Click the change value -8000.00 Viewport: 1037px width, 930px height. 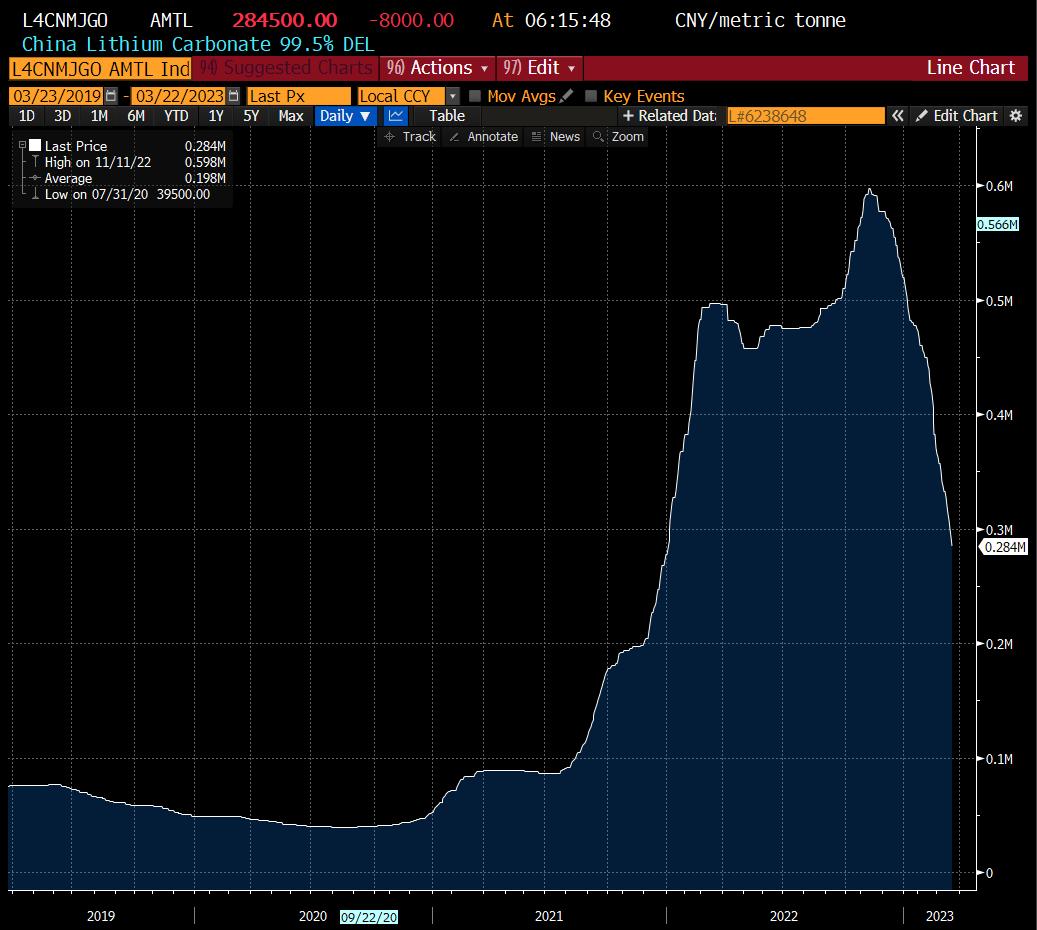click(x=411, y=21)
